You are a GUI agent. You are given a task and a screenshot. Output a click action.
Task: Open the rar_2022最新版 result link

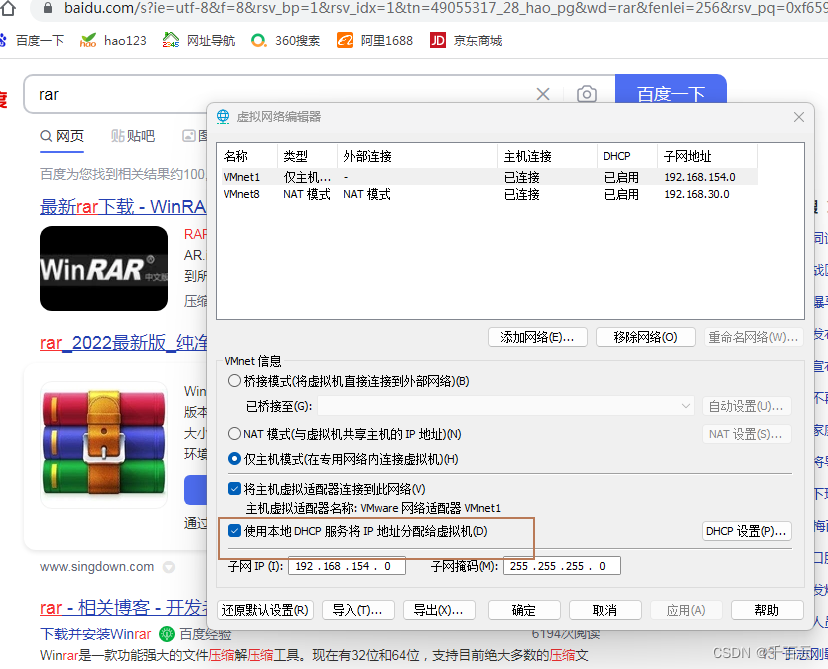124,343
